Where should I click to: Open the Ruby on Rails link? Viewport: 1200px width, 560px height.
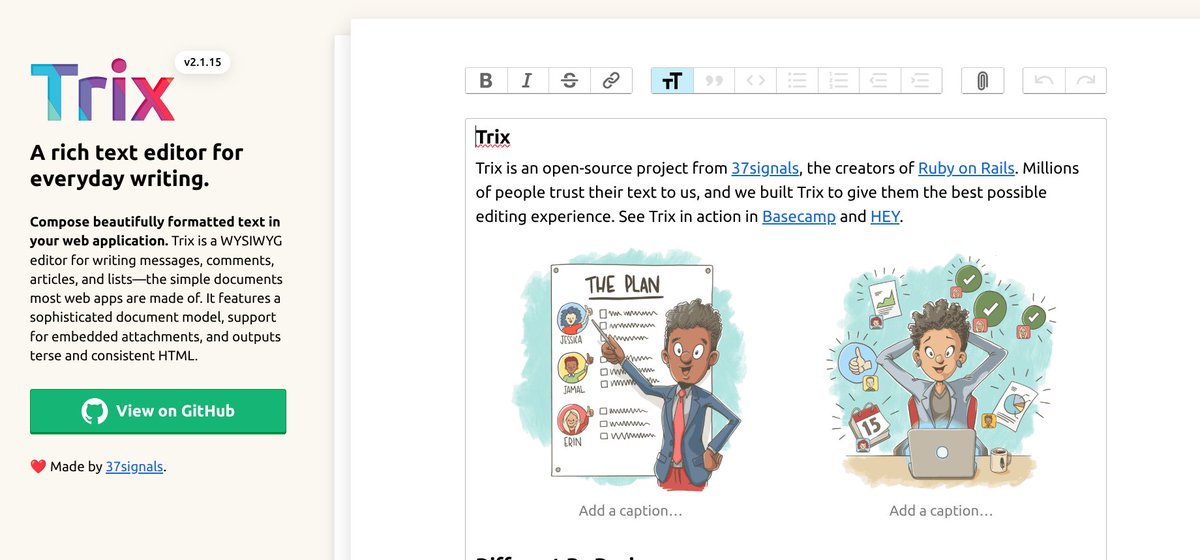[x=966, y=168]
